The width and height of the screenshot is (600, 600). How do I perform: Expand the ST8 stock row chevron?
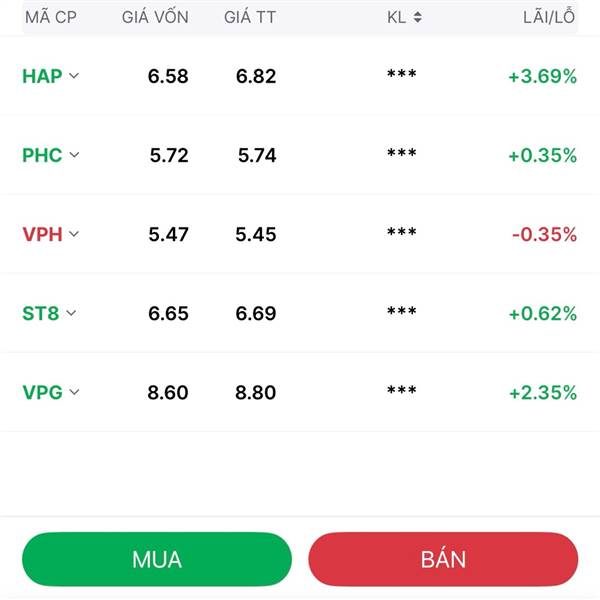click(71, 313)
